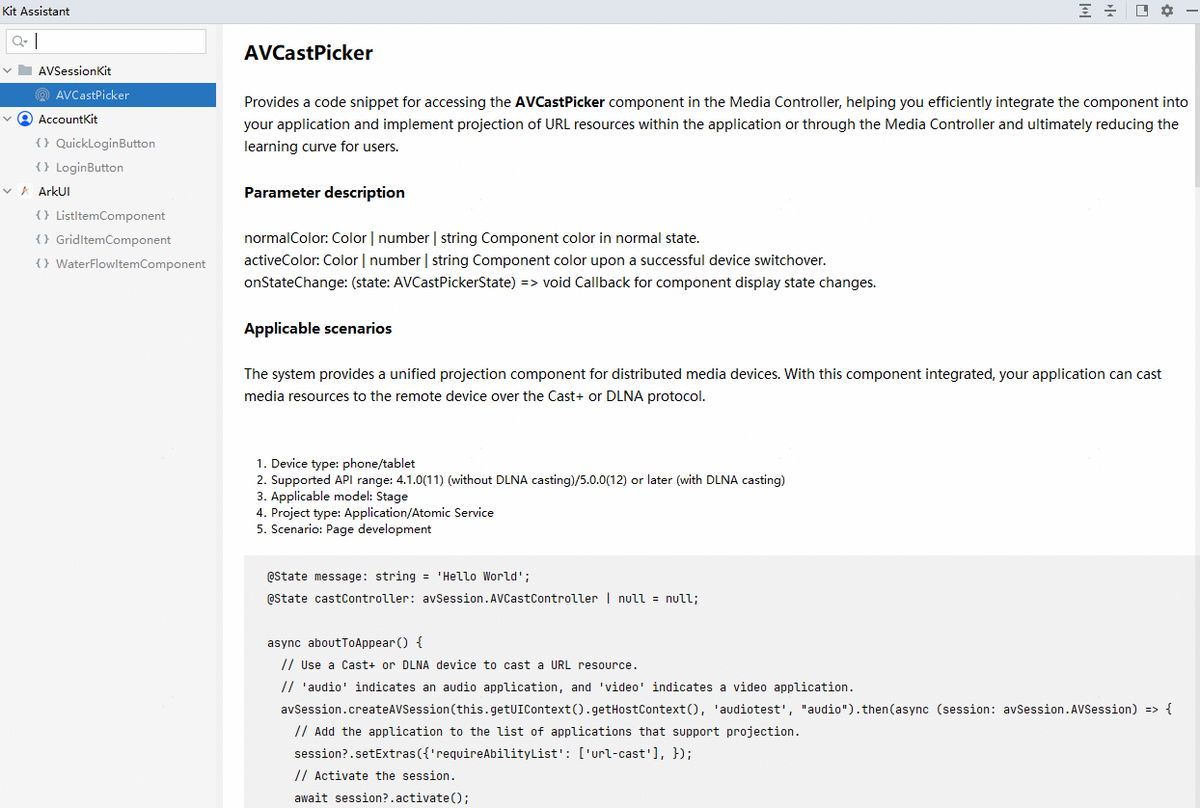This screenshot has height=808, width=1200.
Task: Collapse the ArkUI tree node
Action: 8,191
